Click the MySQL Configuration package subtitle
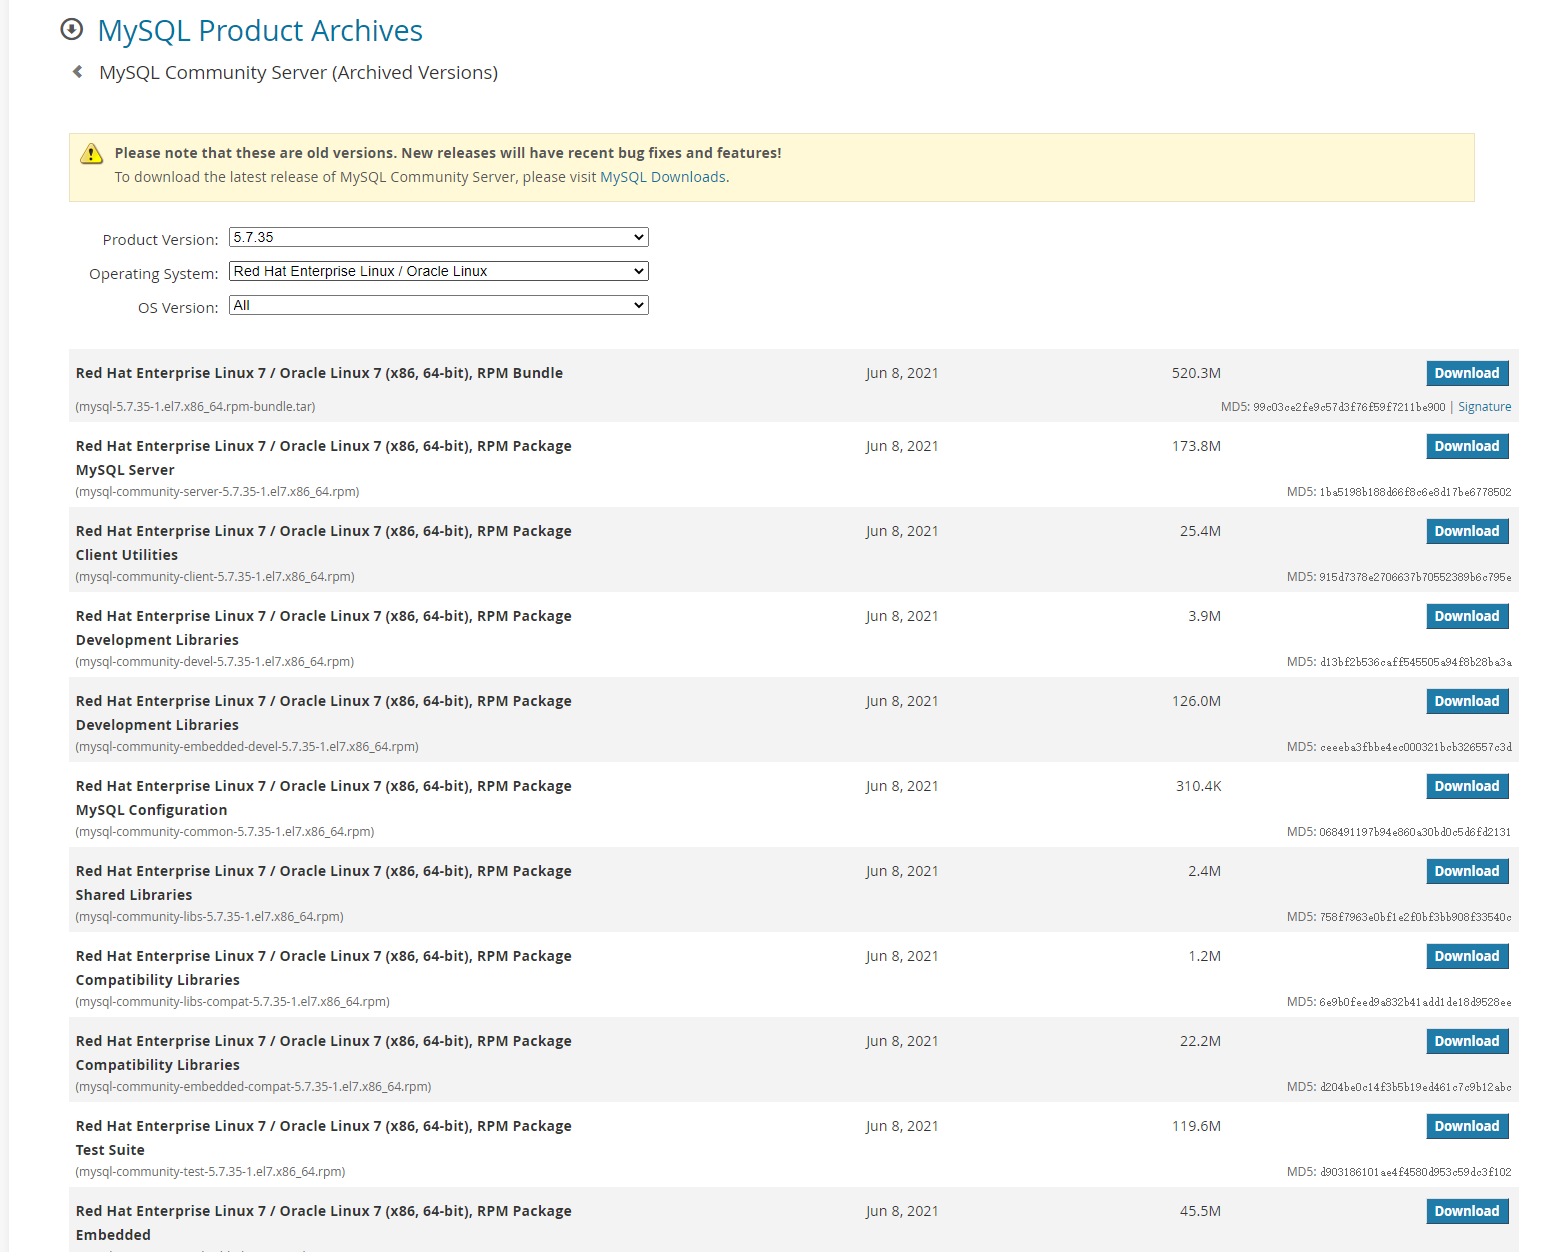Image resolution: width=1562 pixels, height=1252 pixels. pyautogui.click(x=151, y=810)
